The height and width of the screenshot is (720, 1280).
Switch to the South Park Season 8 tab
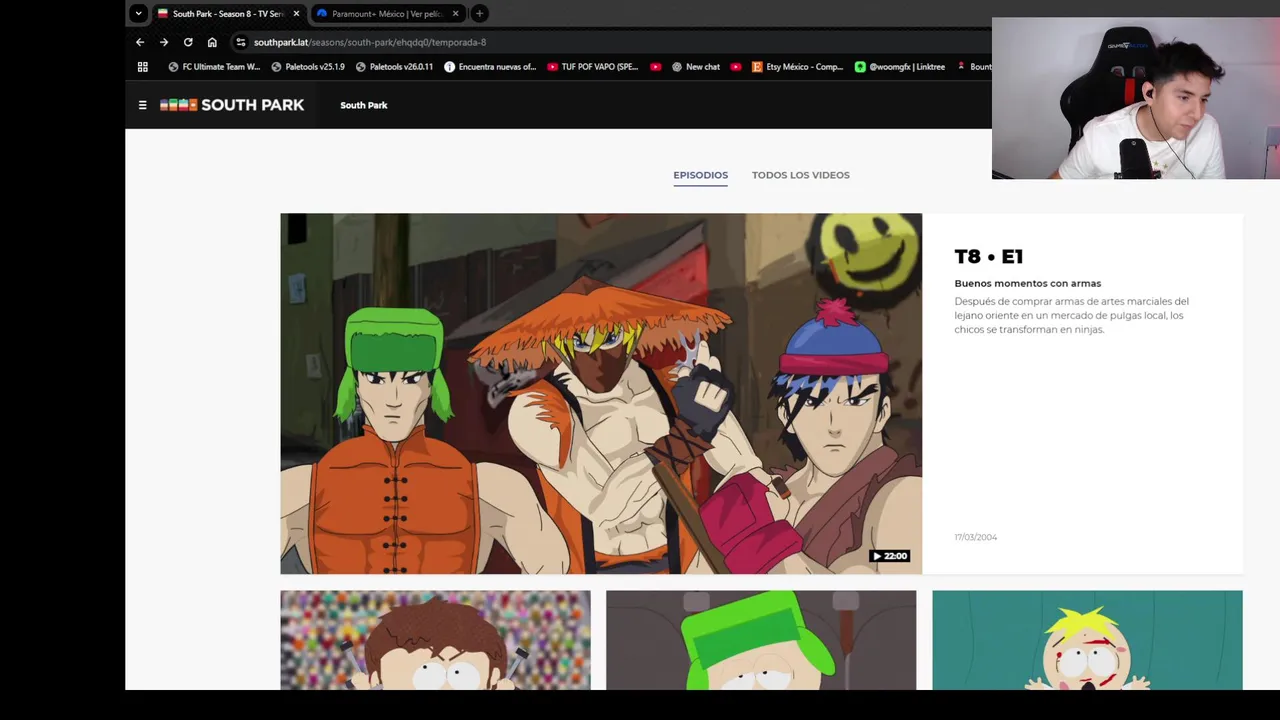tap(228, 14)
